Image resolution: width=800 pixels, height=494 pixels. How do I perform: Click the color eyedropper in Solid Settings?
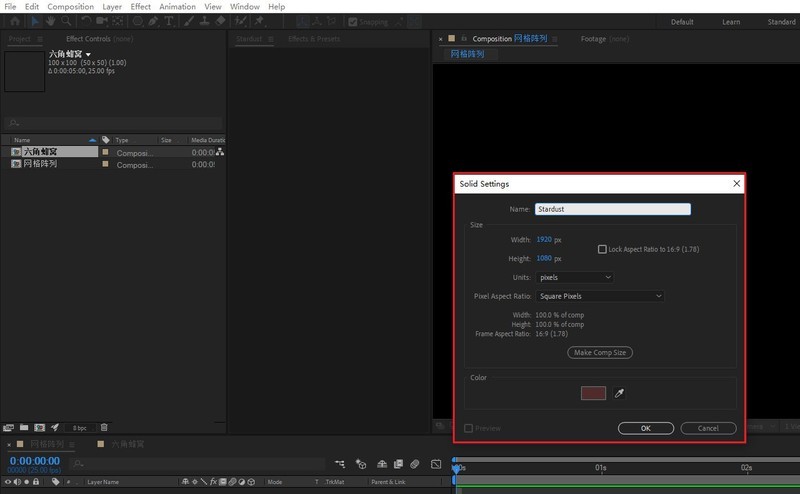coord(619,394)
